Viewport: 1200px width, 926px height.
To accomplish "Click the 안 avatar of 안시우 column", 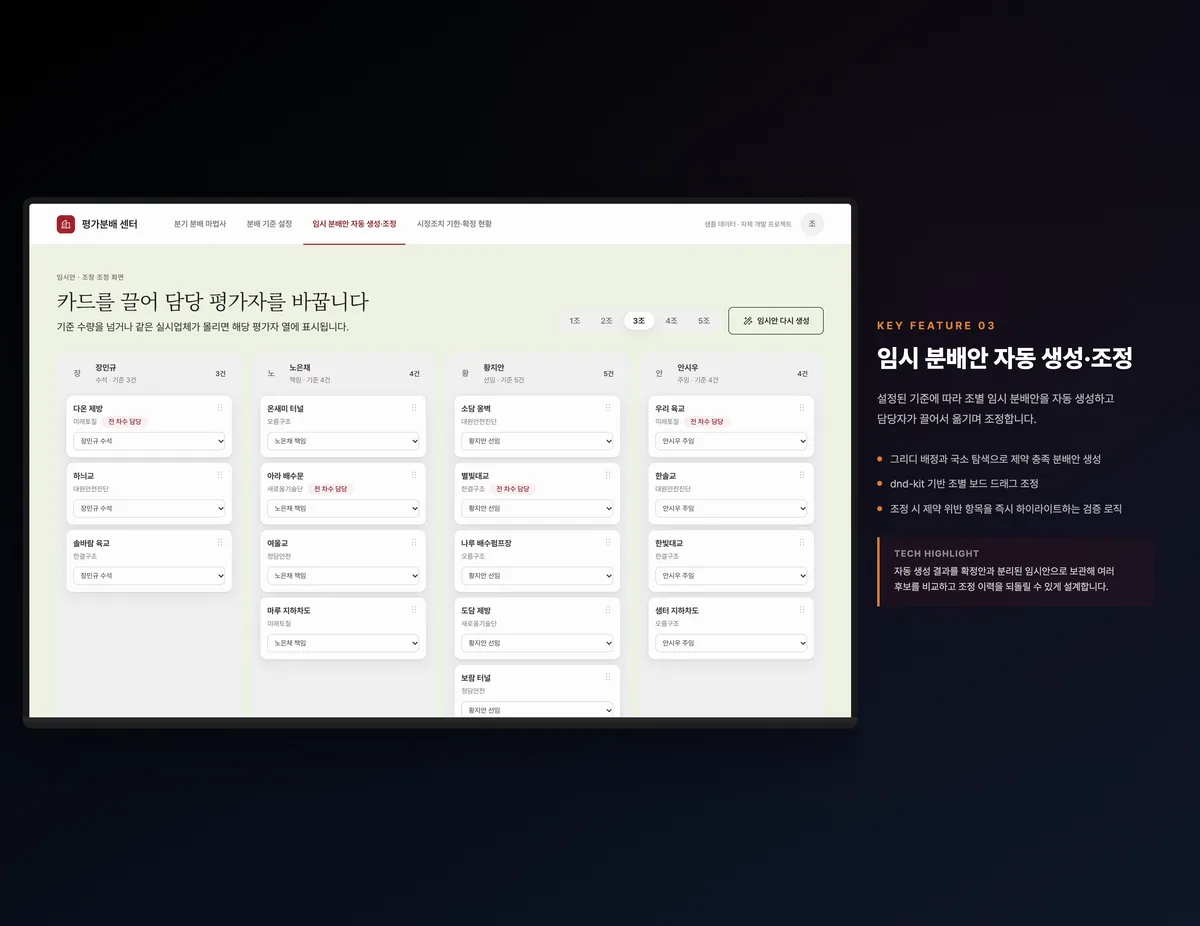I will pos(659,373).
